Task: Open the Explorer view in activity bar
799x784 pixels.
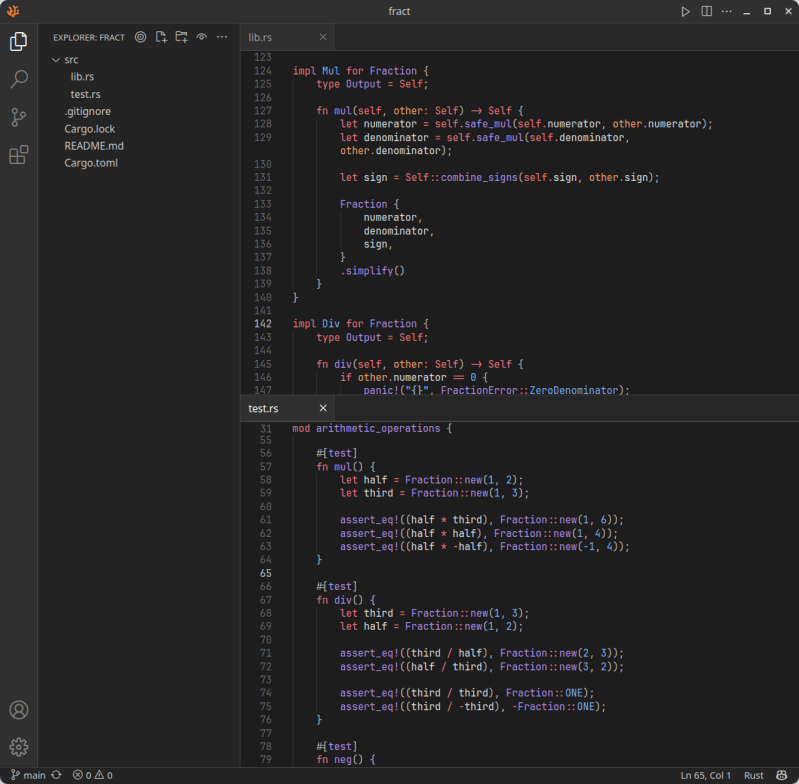Action: (x=18, y=41)
